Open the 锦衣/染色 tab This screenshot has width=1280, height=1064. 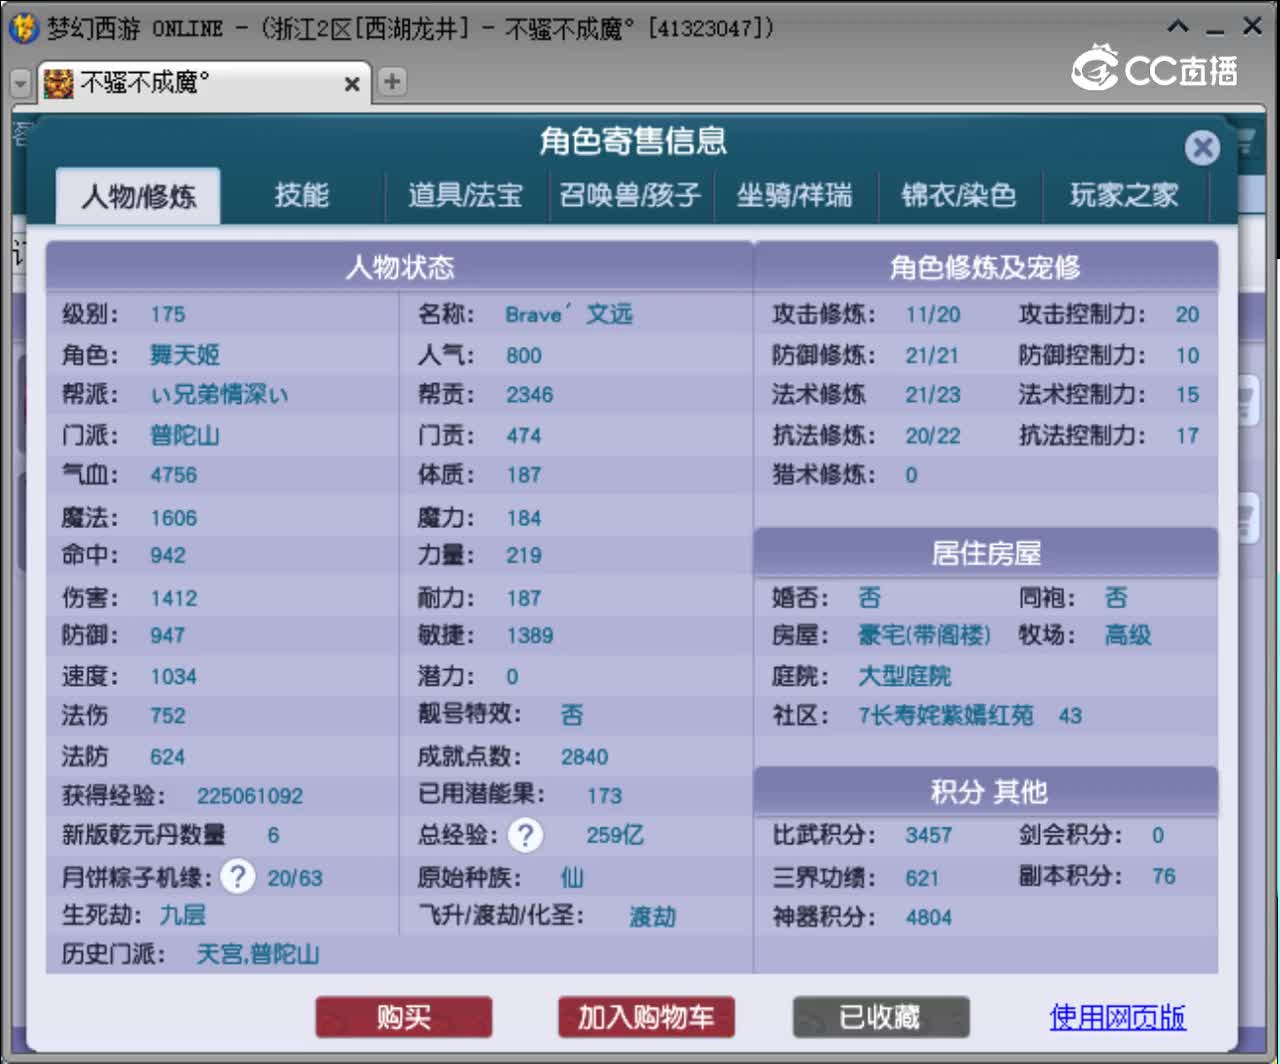pyautogui.click(x=959, y=195)
